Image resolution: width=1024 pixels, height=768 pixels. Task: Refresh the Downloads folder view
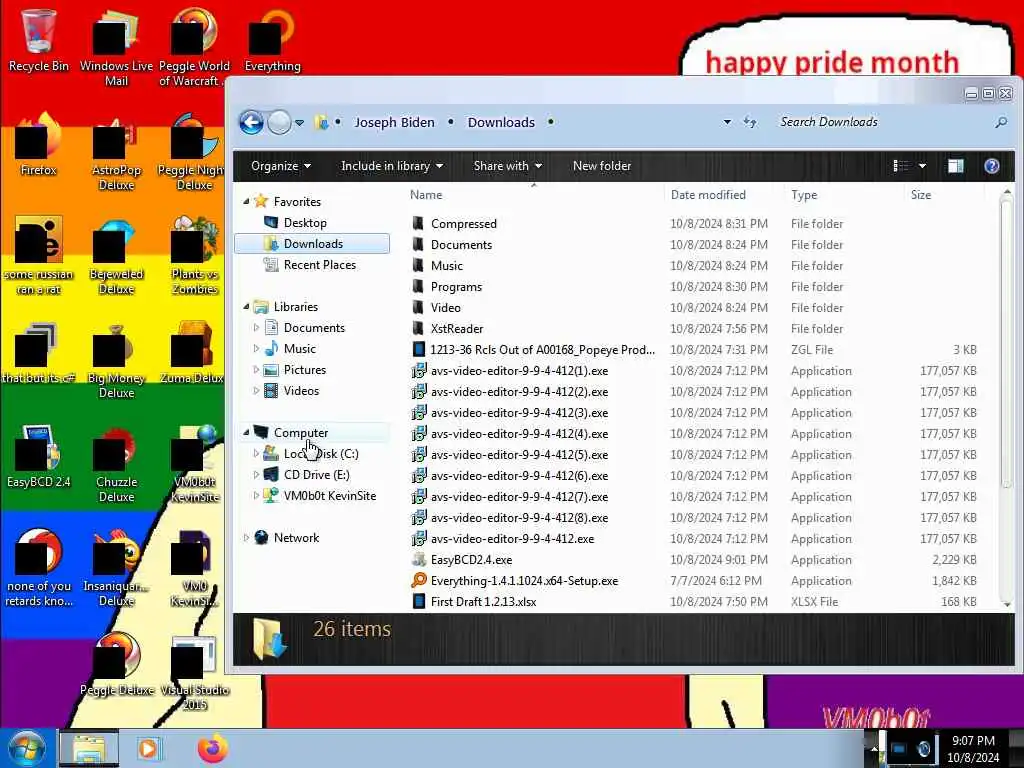coord(750,122)
